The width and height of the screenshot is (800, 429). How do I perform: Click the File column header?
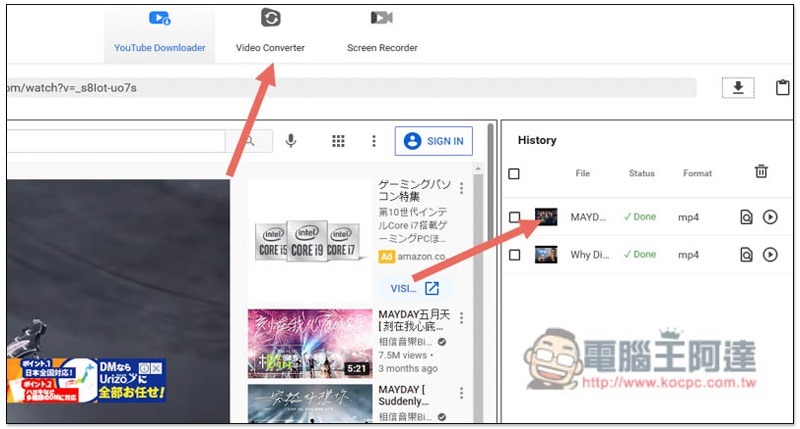[x=583, y=173]
